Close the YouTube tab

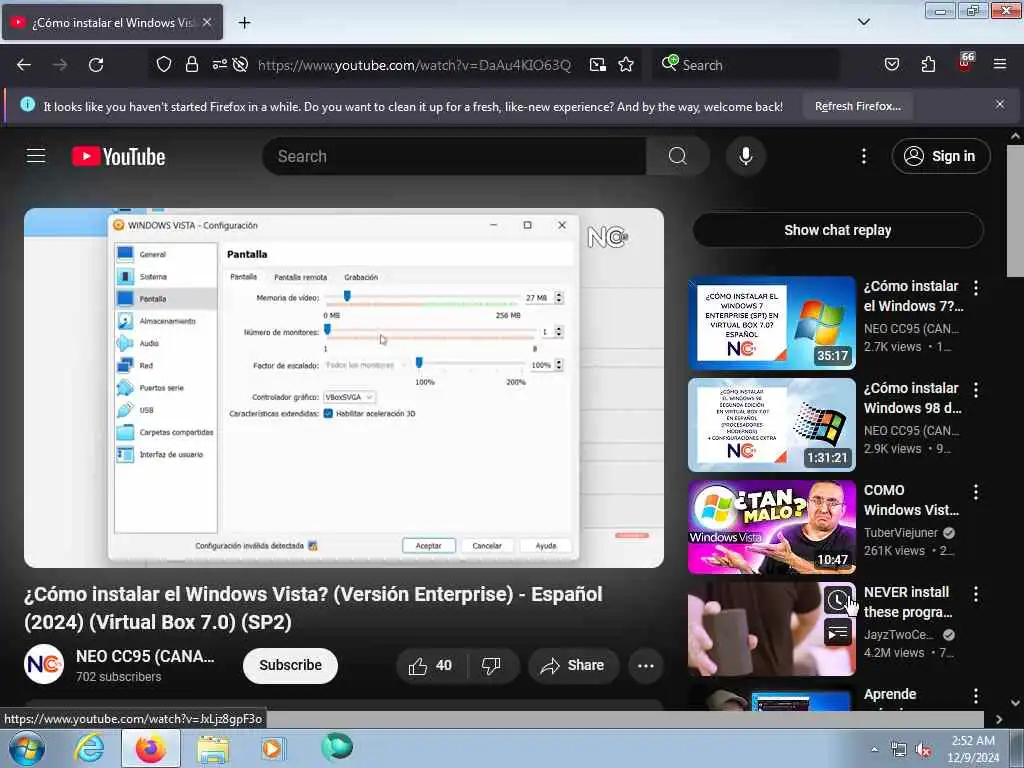[207, 22]
